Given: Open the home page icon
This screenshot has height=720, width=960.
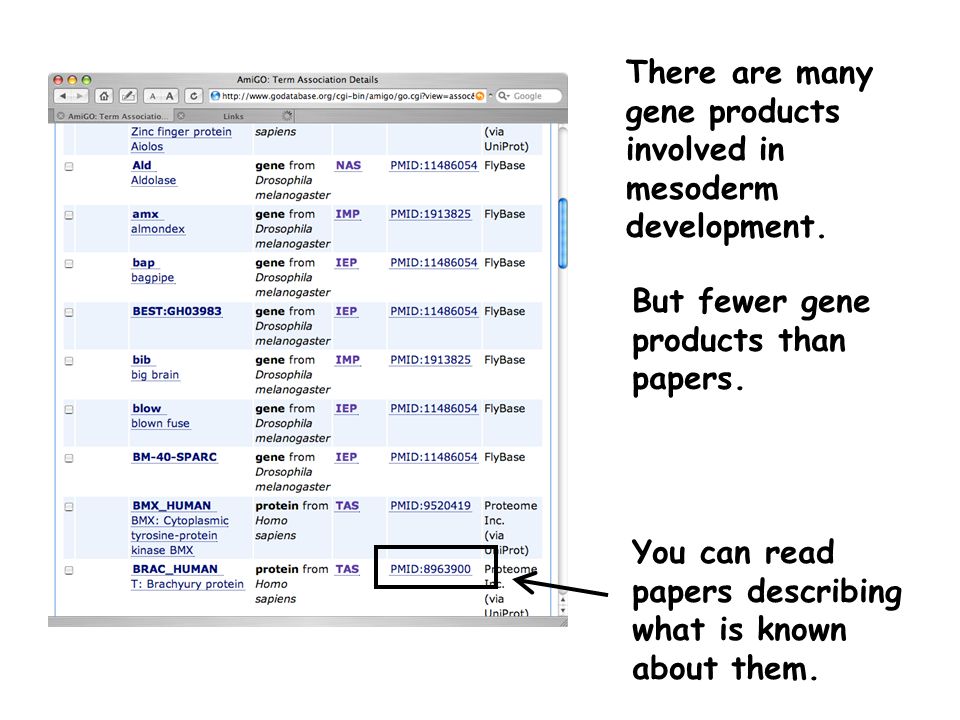Looking at the screenshot, I should 104,96.
